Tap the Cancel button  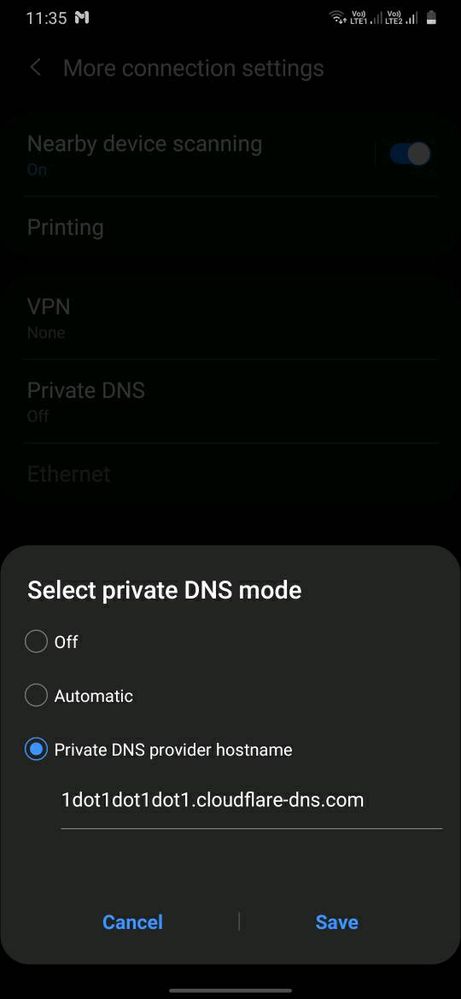[x=132, y=922]
